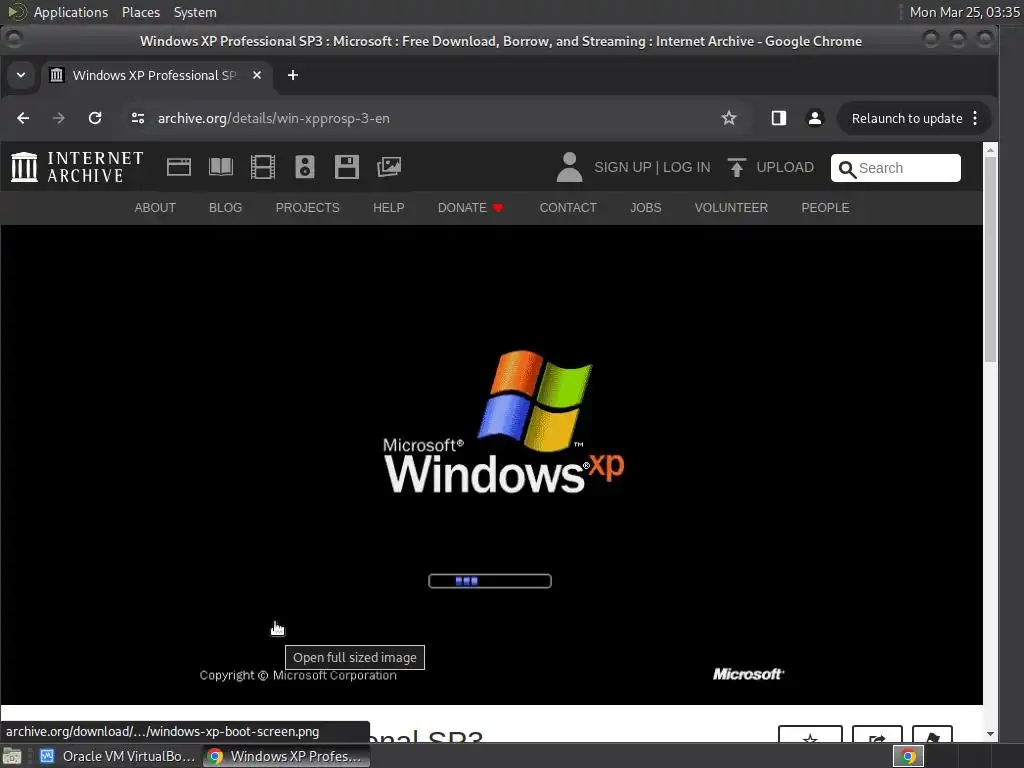The height and width of the screenshot is (768, 1024).
Task: Switch to Windows XP Profes... Chrome taskbar item
Action: point(286,756)
